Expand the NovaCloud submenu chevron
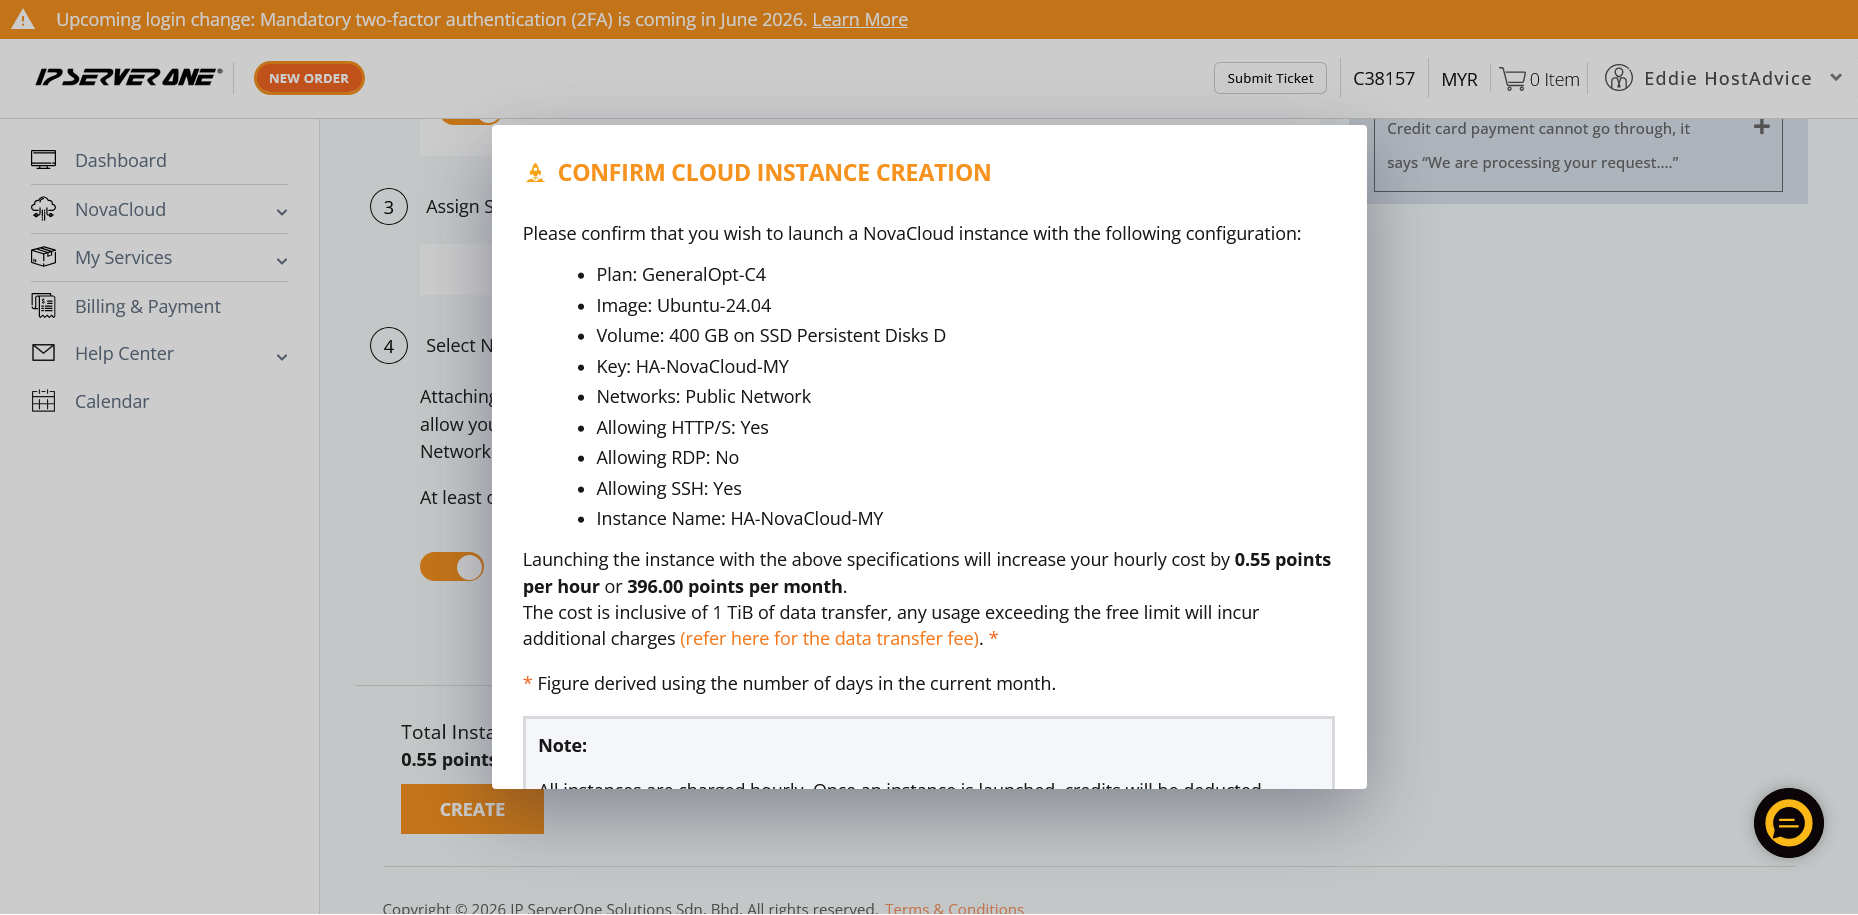This screenshot has height=915, width=1858. [x=282, y=212]
